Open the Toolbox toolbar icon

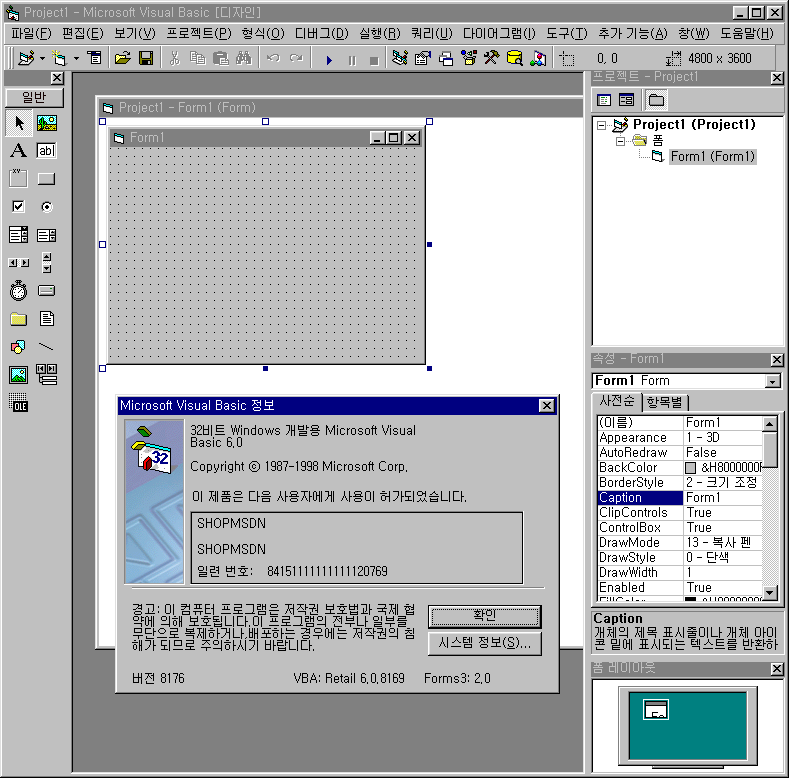492,58
